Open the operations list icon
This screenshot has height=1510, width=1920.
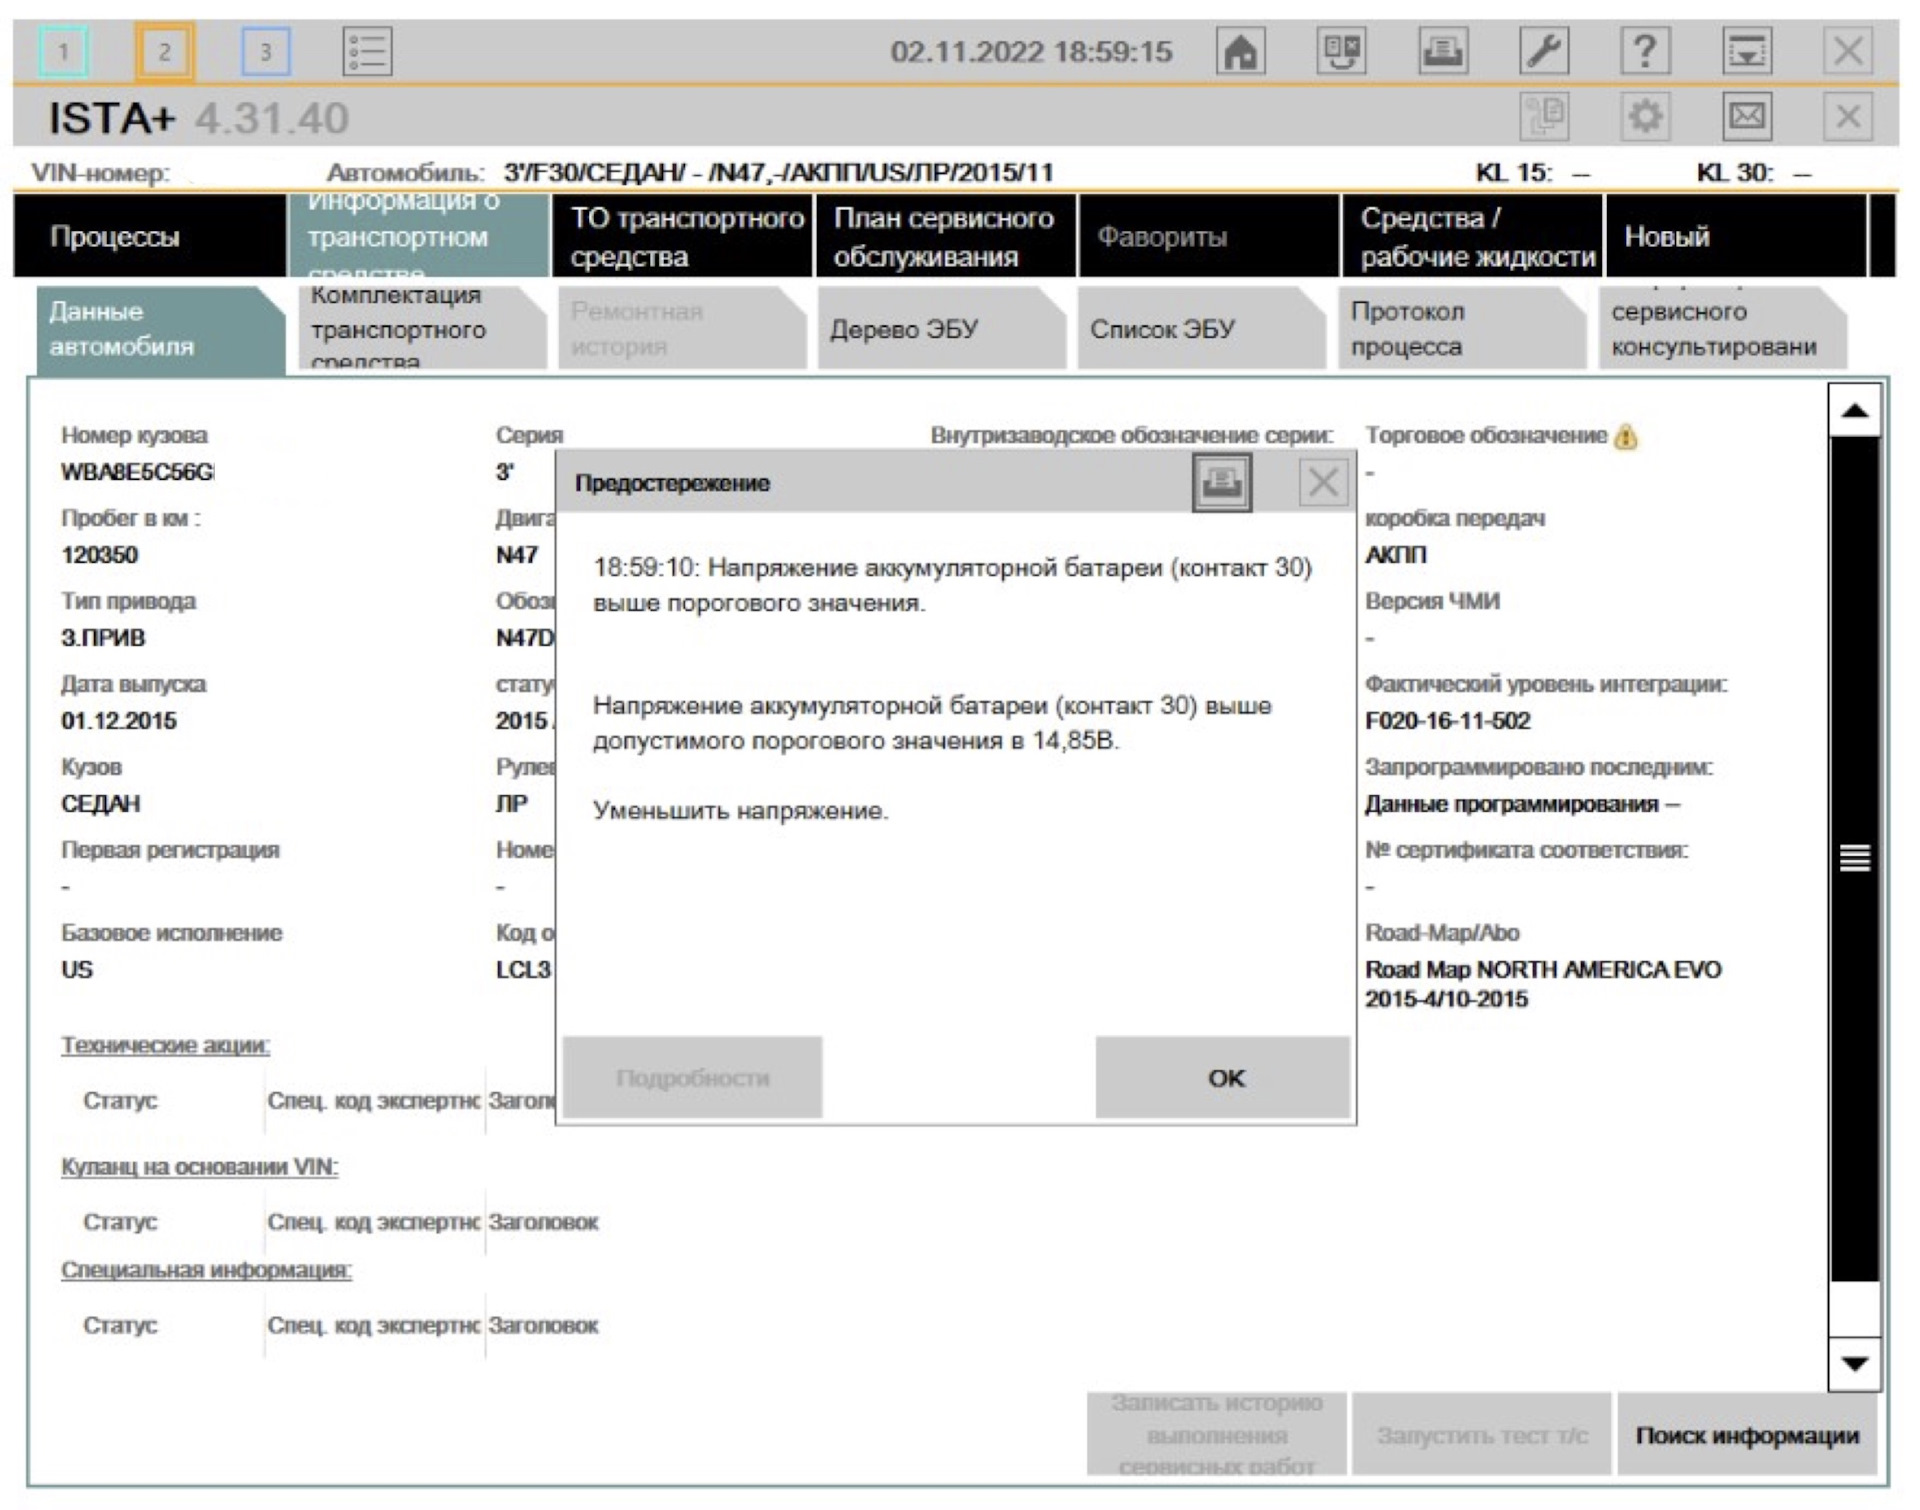pos(367,51)
